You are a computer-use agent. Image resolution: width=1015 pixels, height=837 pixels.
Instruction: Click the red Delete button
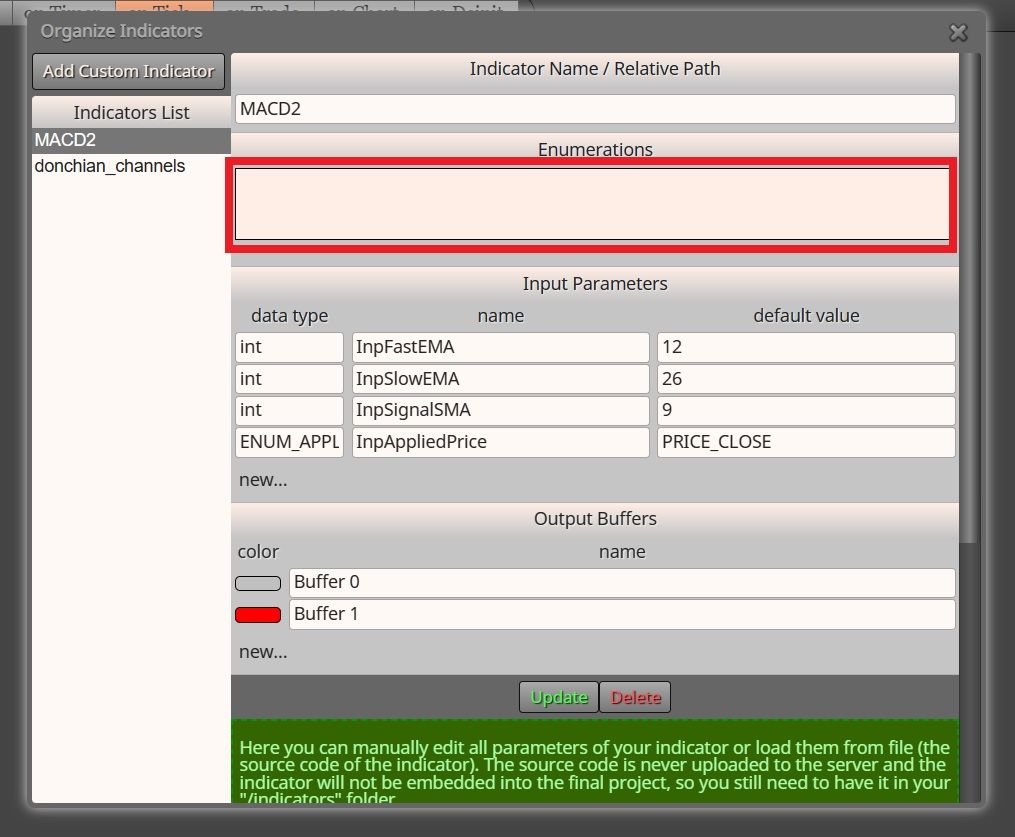[x=635, y=697]
